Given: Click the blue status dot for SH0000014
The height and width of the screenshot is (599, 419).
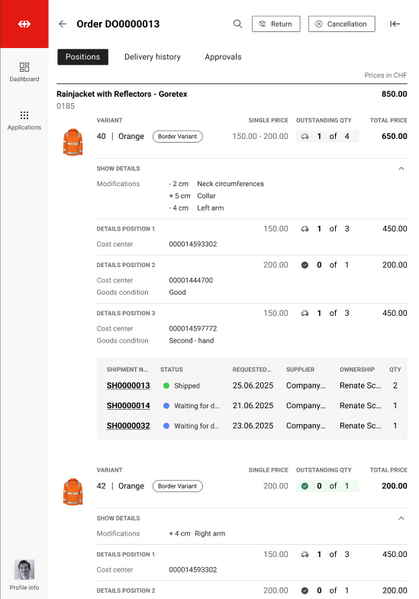Looking at the screenshot, I should pyautogui.click(x=166, y=406).
